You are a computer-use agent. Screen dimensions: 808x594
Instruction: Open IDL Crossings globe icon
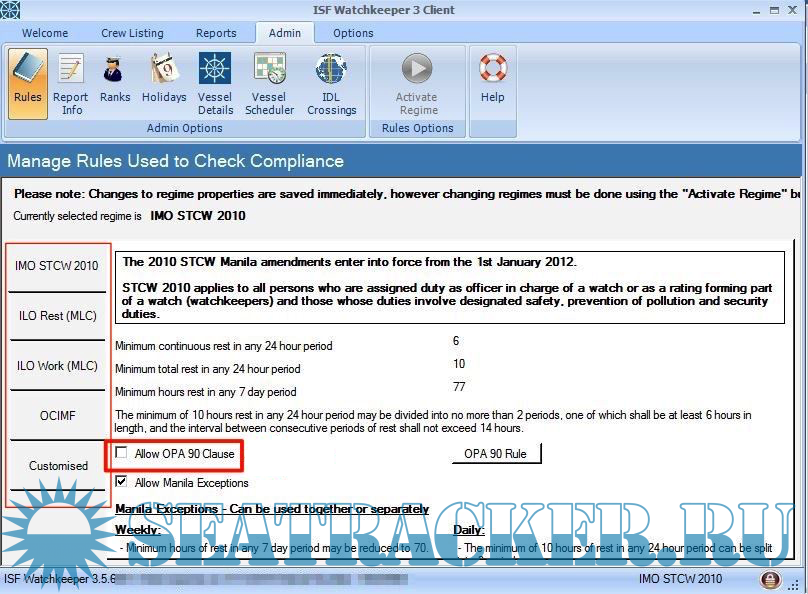click(x=331, y=82)
